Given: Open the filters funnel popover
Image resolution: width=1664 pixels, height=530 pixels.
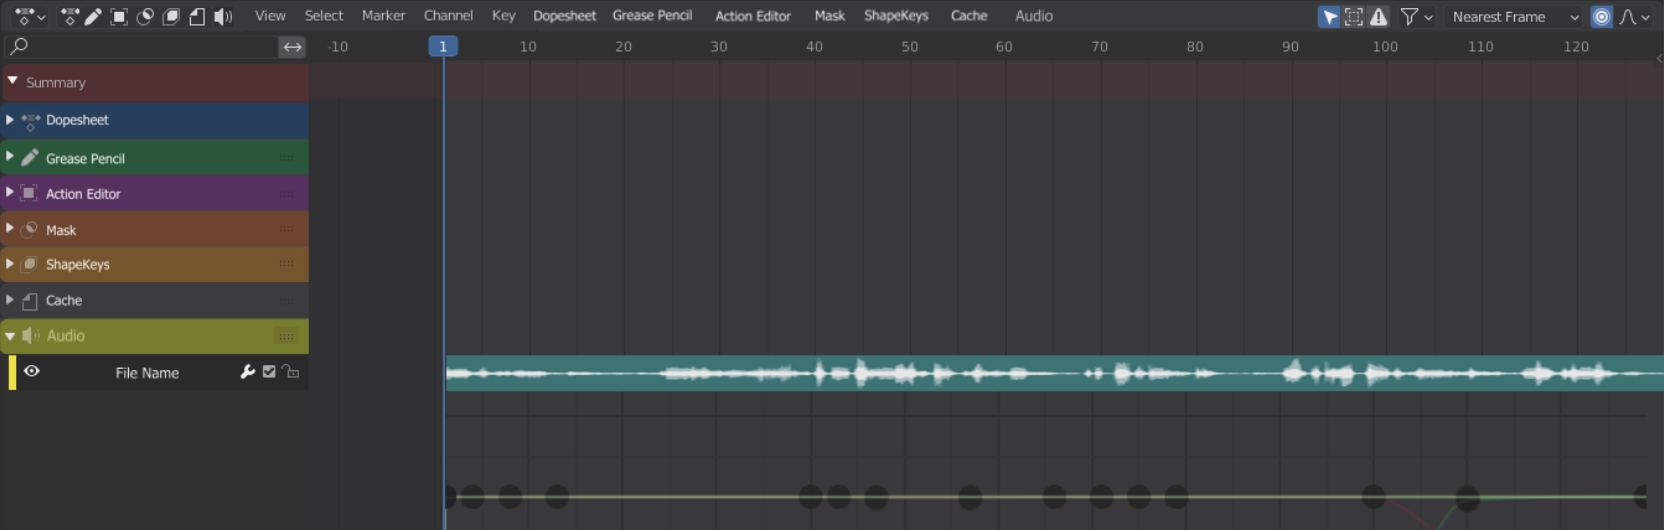Looking at the screenshot, I should [1417, 17].
